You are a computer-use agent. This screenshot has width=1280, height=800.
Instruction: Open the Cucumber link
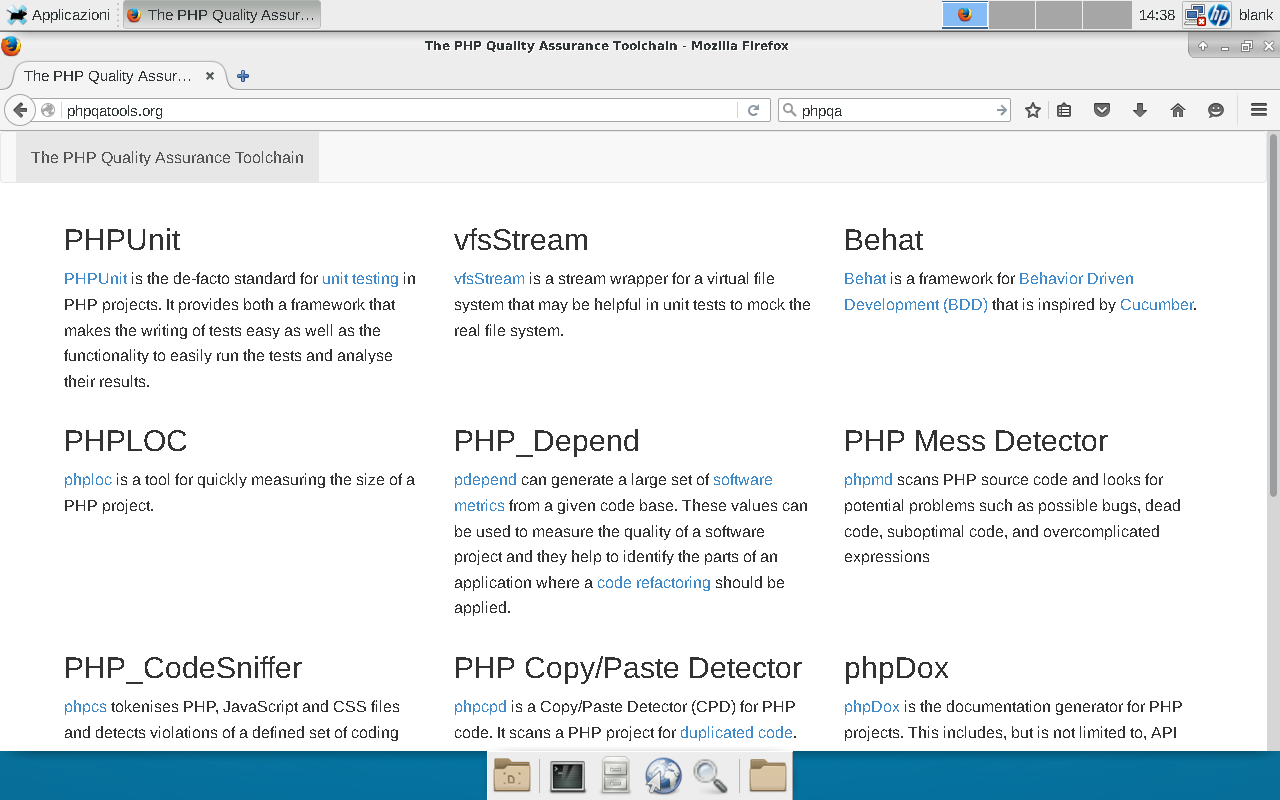point(1157,304)
